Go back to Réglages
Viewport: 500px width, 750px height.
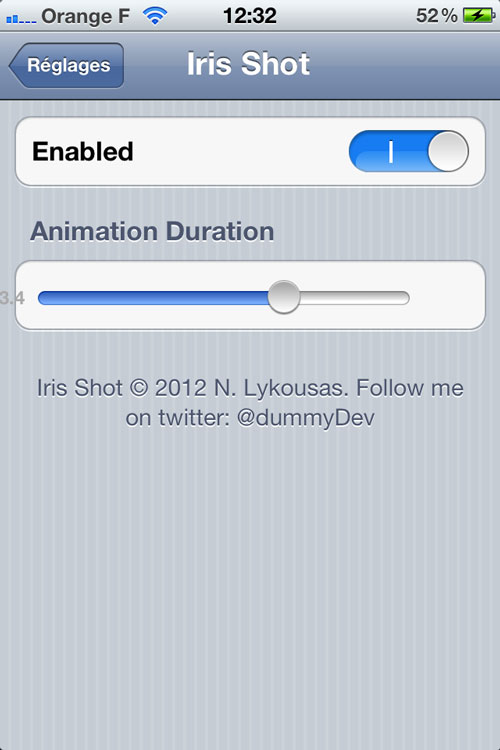tap(66, 66)
